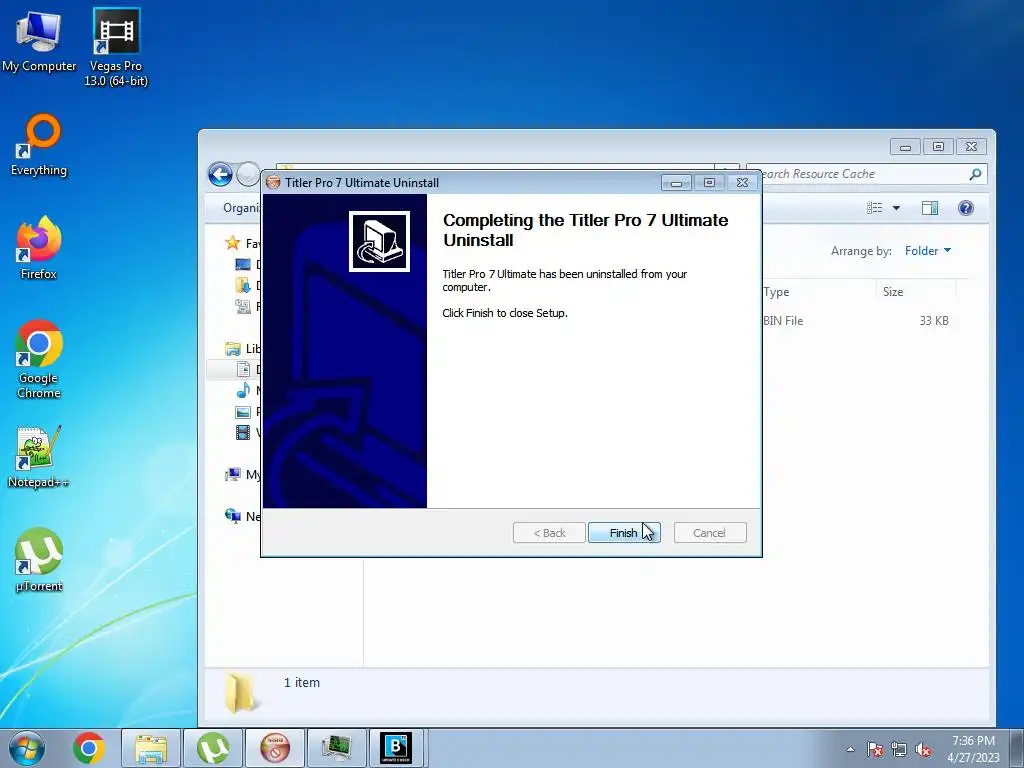
Task: Open the Windows Start menu orb
Action: tap(27, 748)
